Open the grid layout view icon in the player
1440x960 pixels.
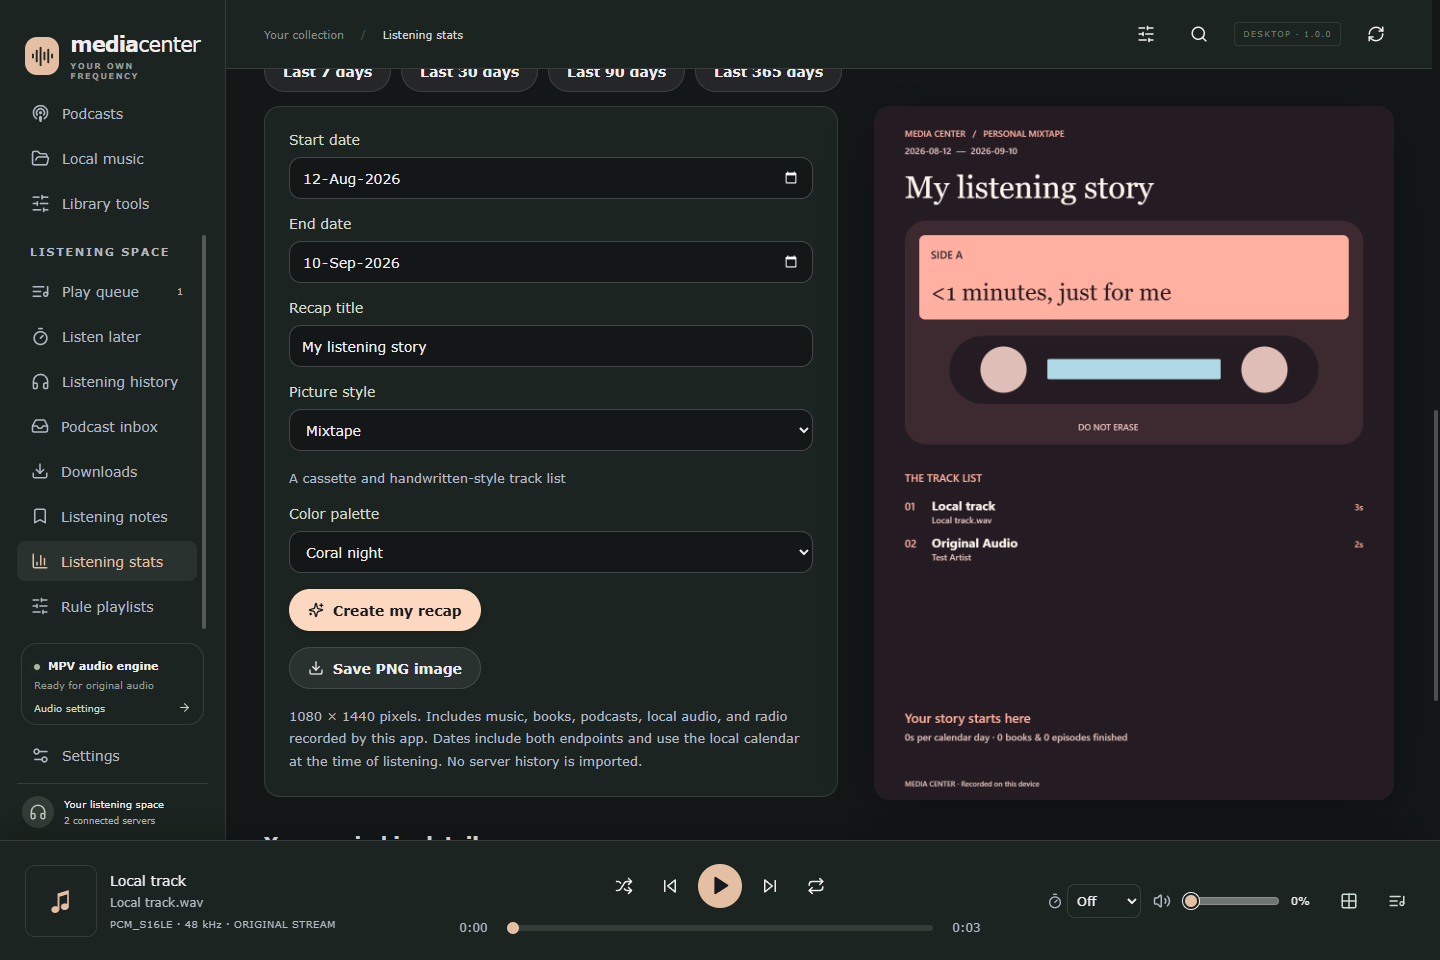1349,901
